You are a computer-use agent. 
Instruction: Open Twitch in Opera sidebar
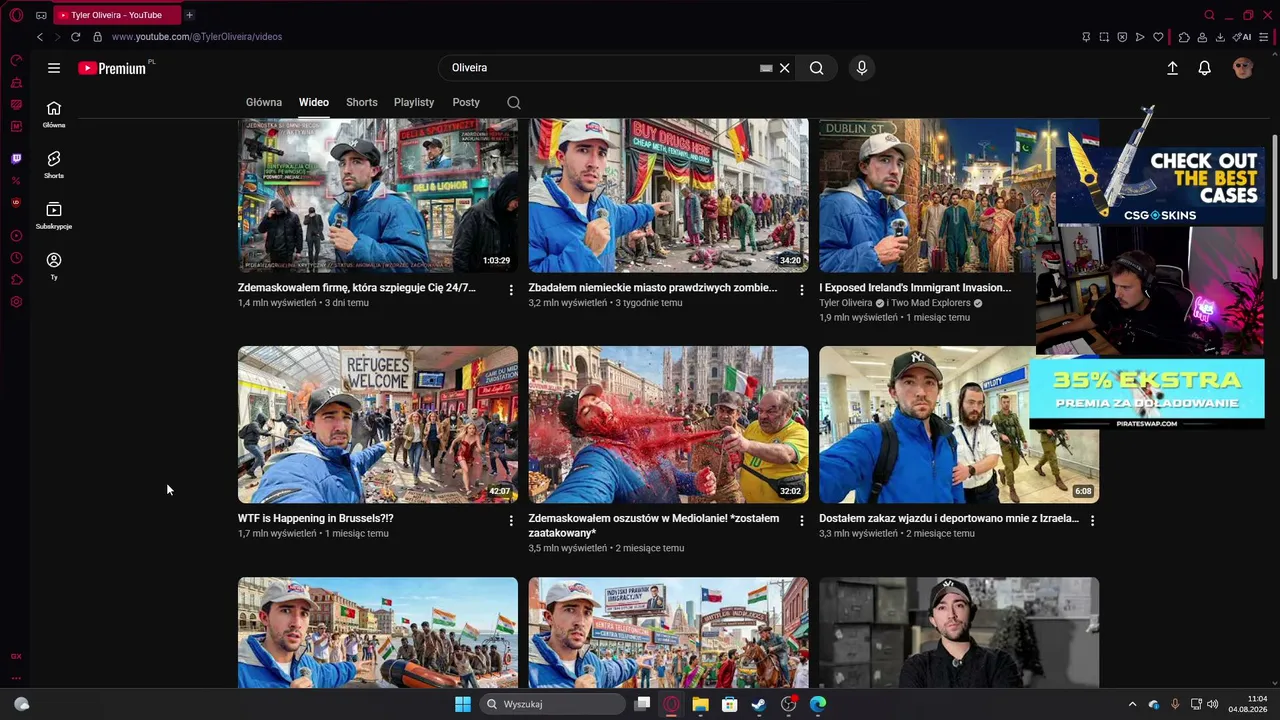16,159
